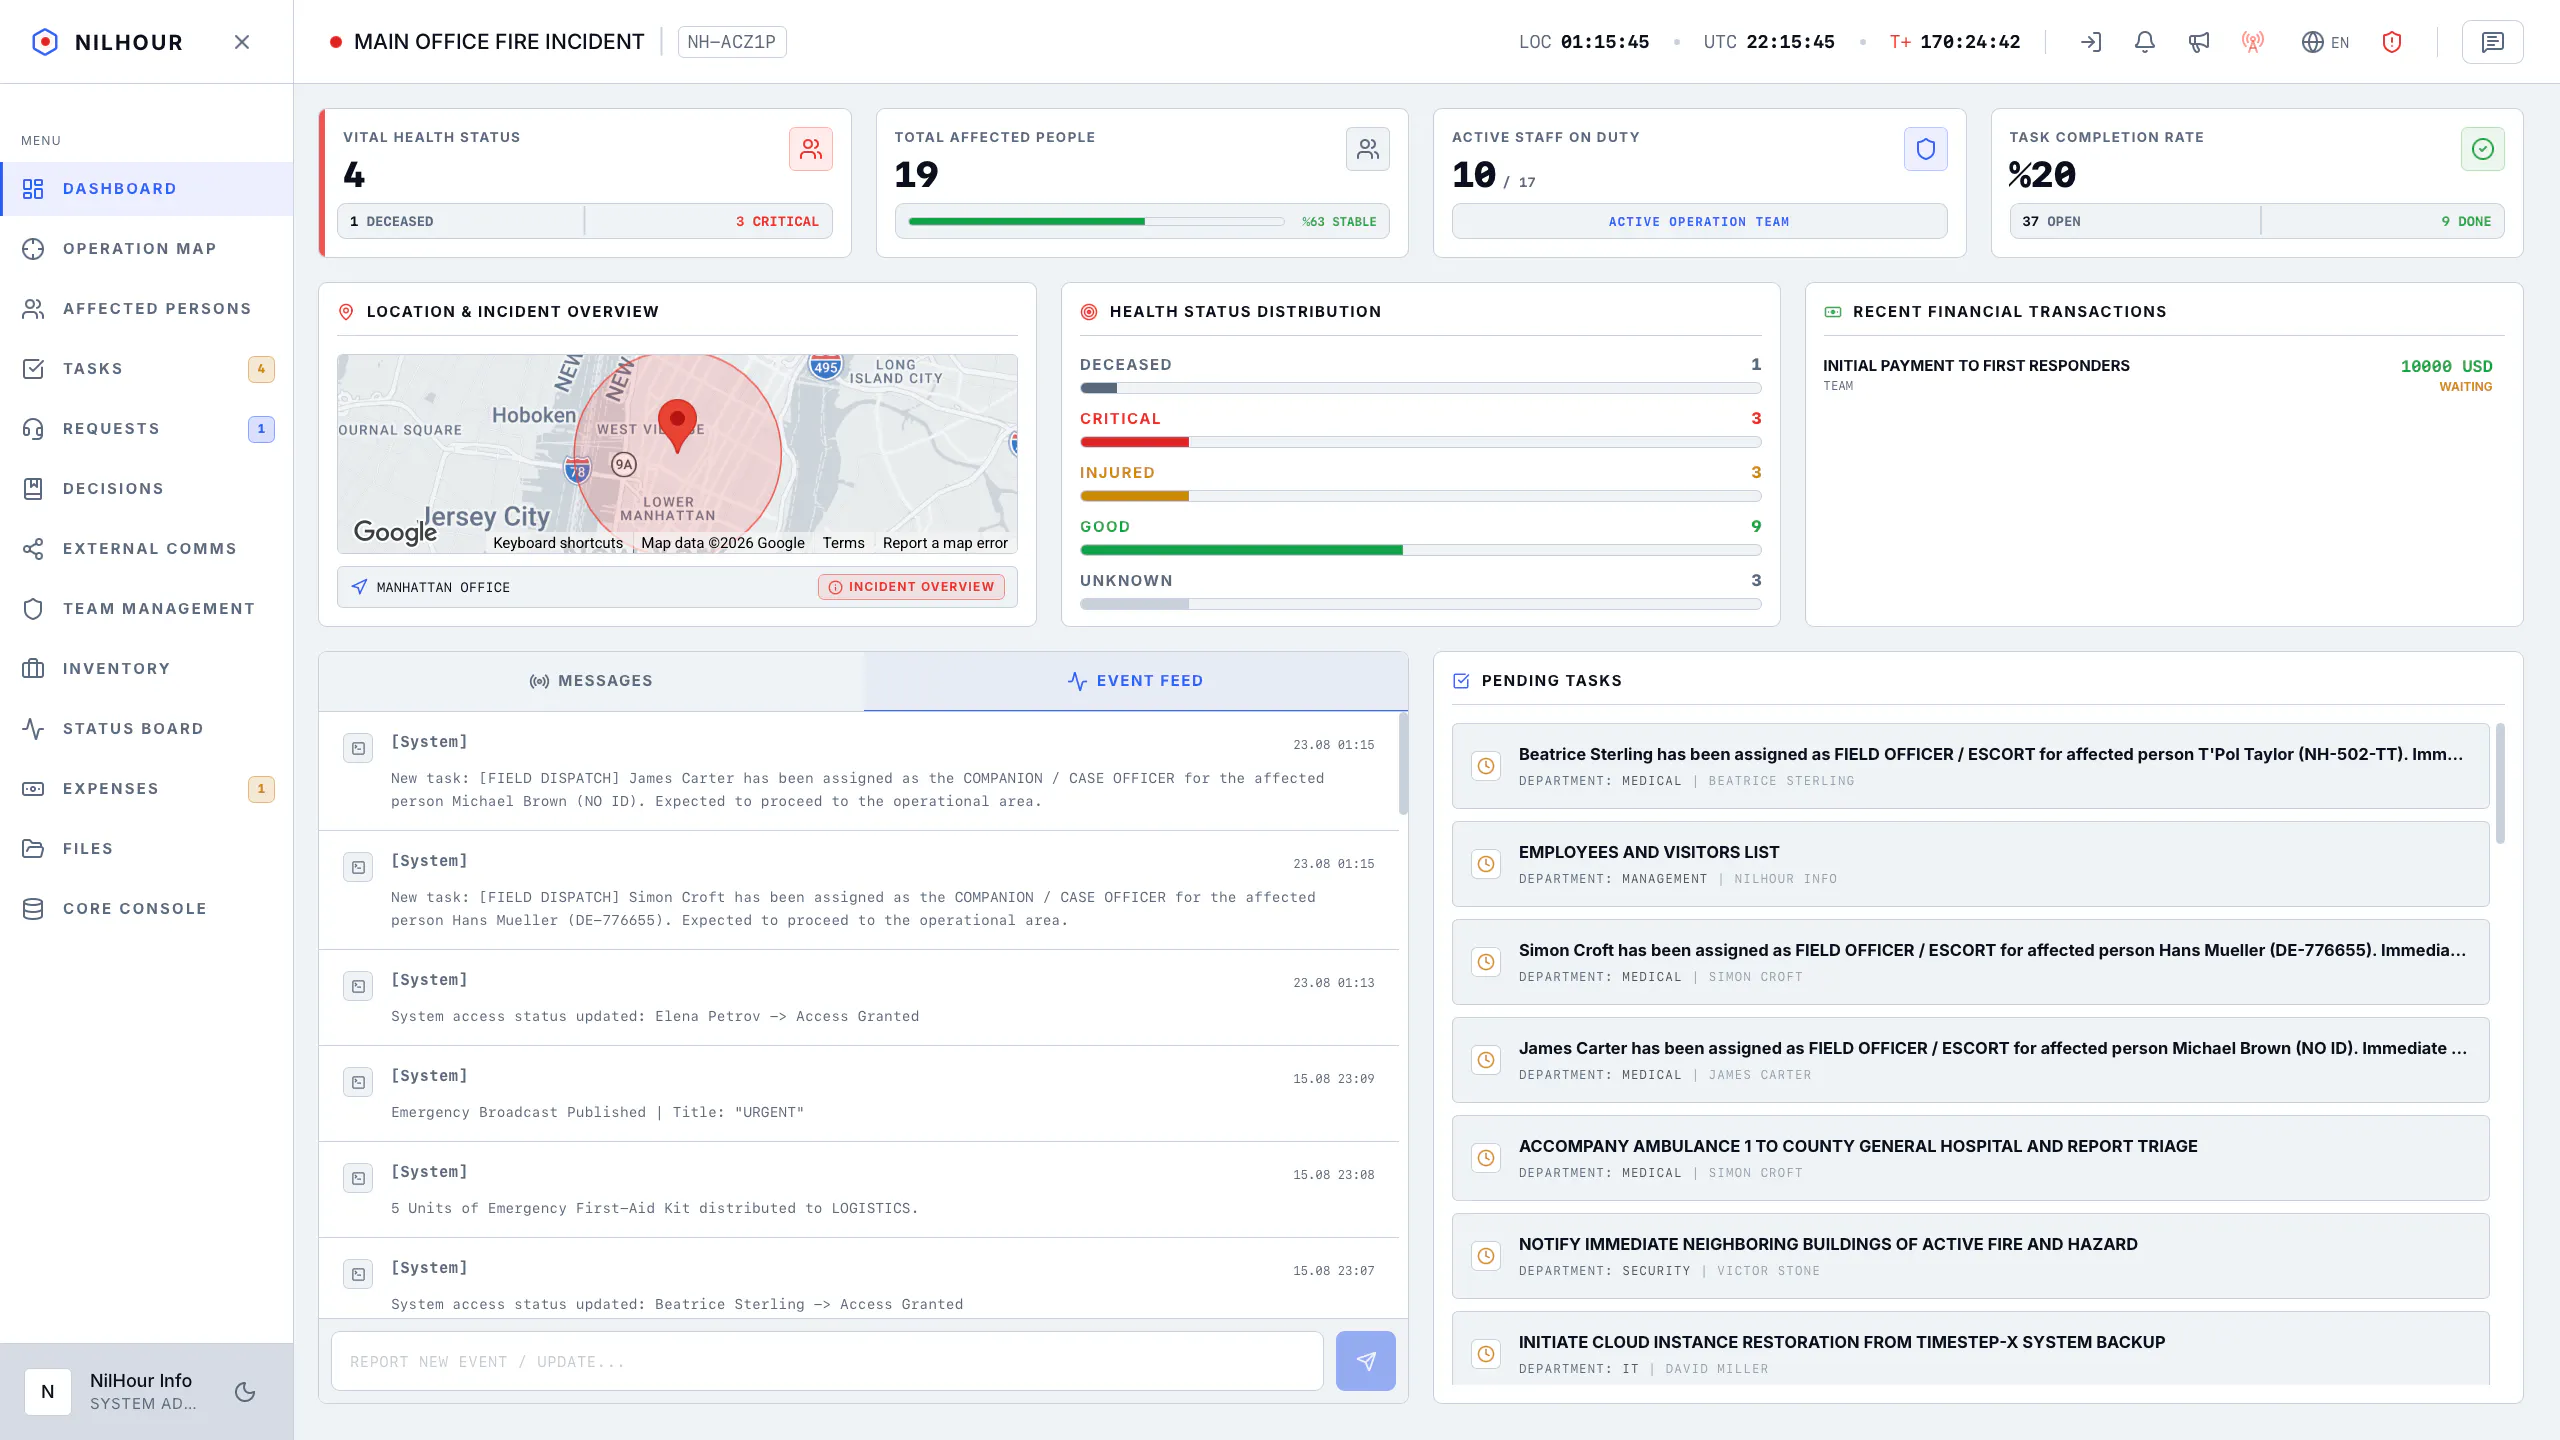Click the Good health distribution bar

tap(1420, 550)
